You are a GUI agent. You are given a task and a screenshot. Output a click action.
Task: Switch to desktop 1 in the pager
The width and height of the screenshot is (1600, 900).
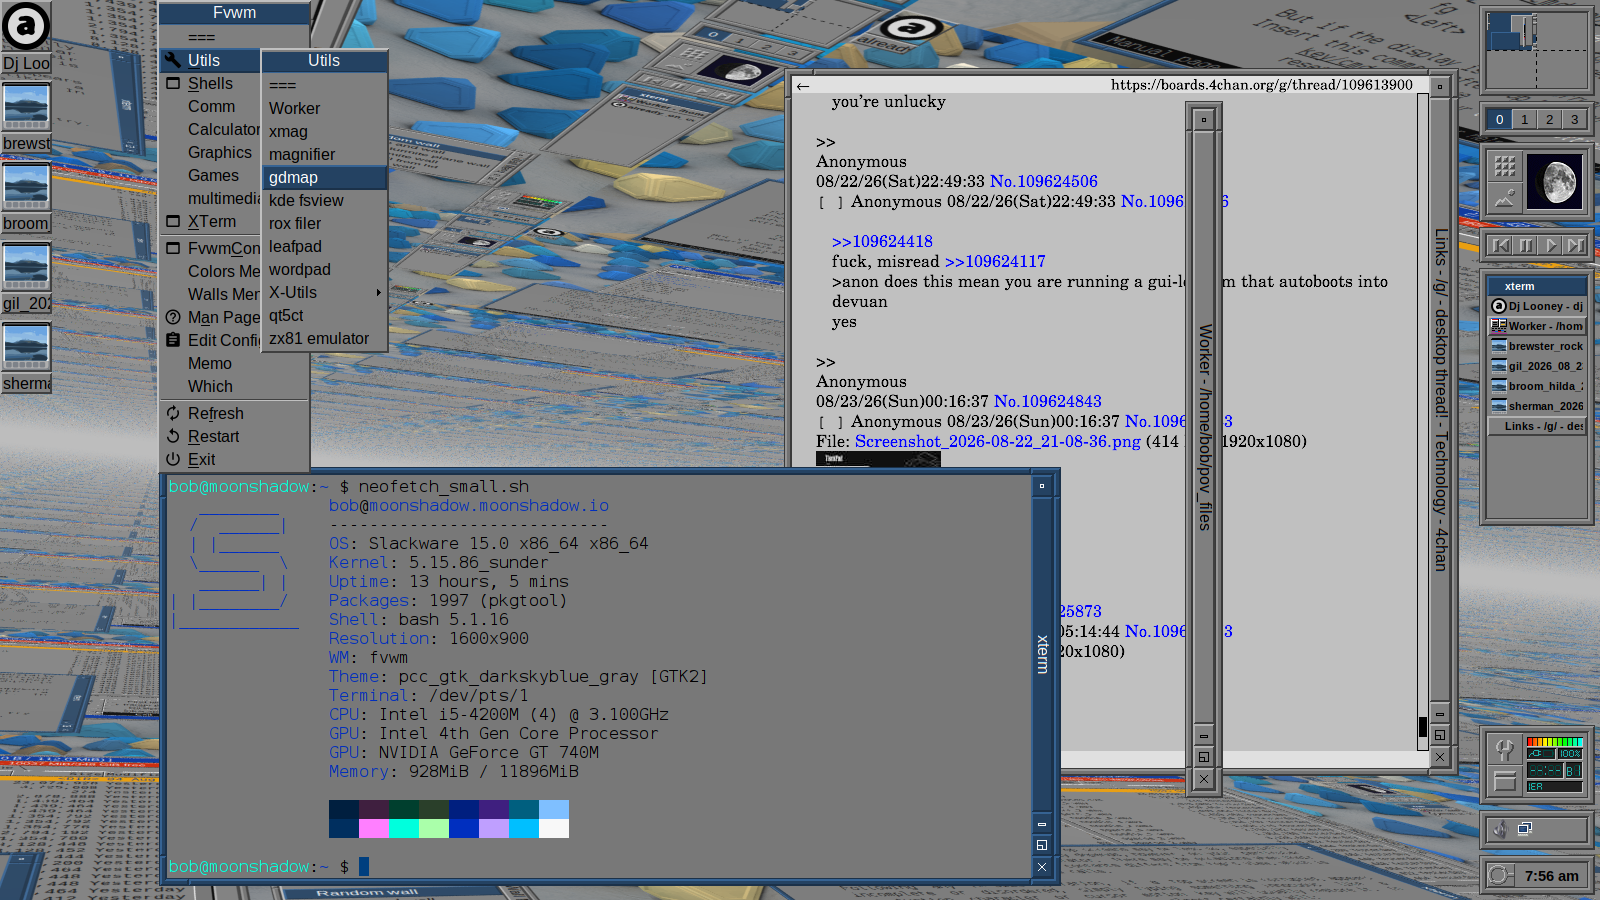(x=1524, y=119)
